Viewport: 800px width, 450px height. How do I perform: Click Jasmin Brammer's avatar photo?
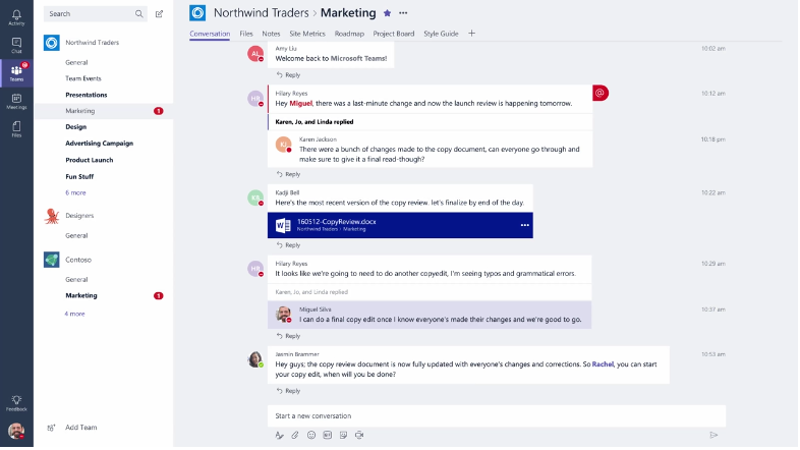coord(256,359)
